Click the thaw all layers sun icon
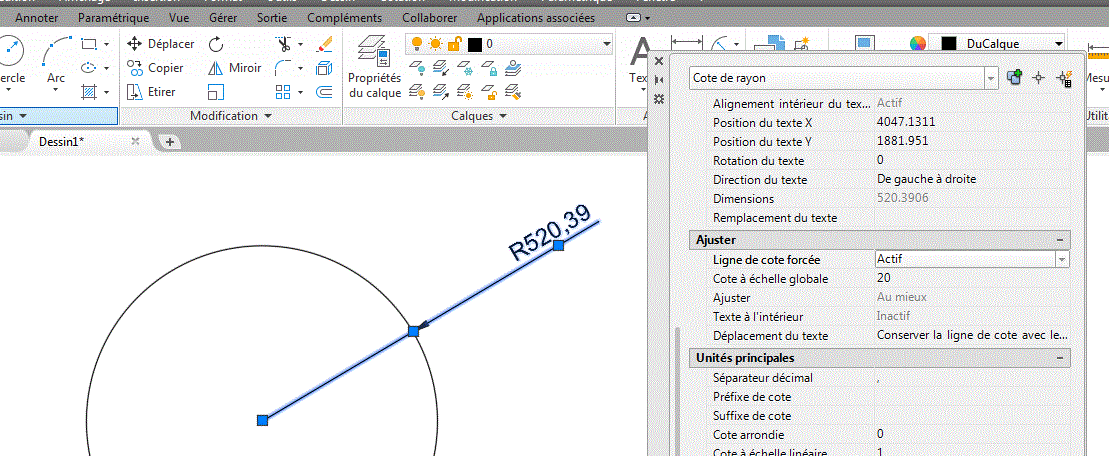 (465, 92)
